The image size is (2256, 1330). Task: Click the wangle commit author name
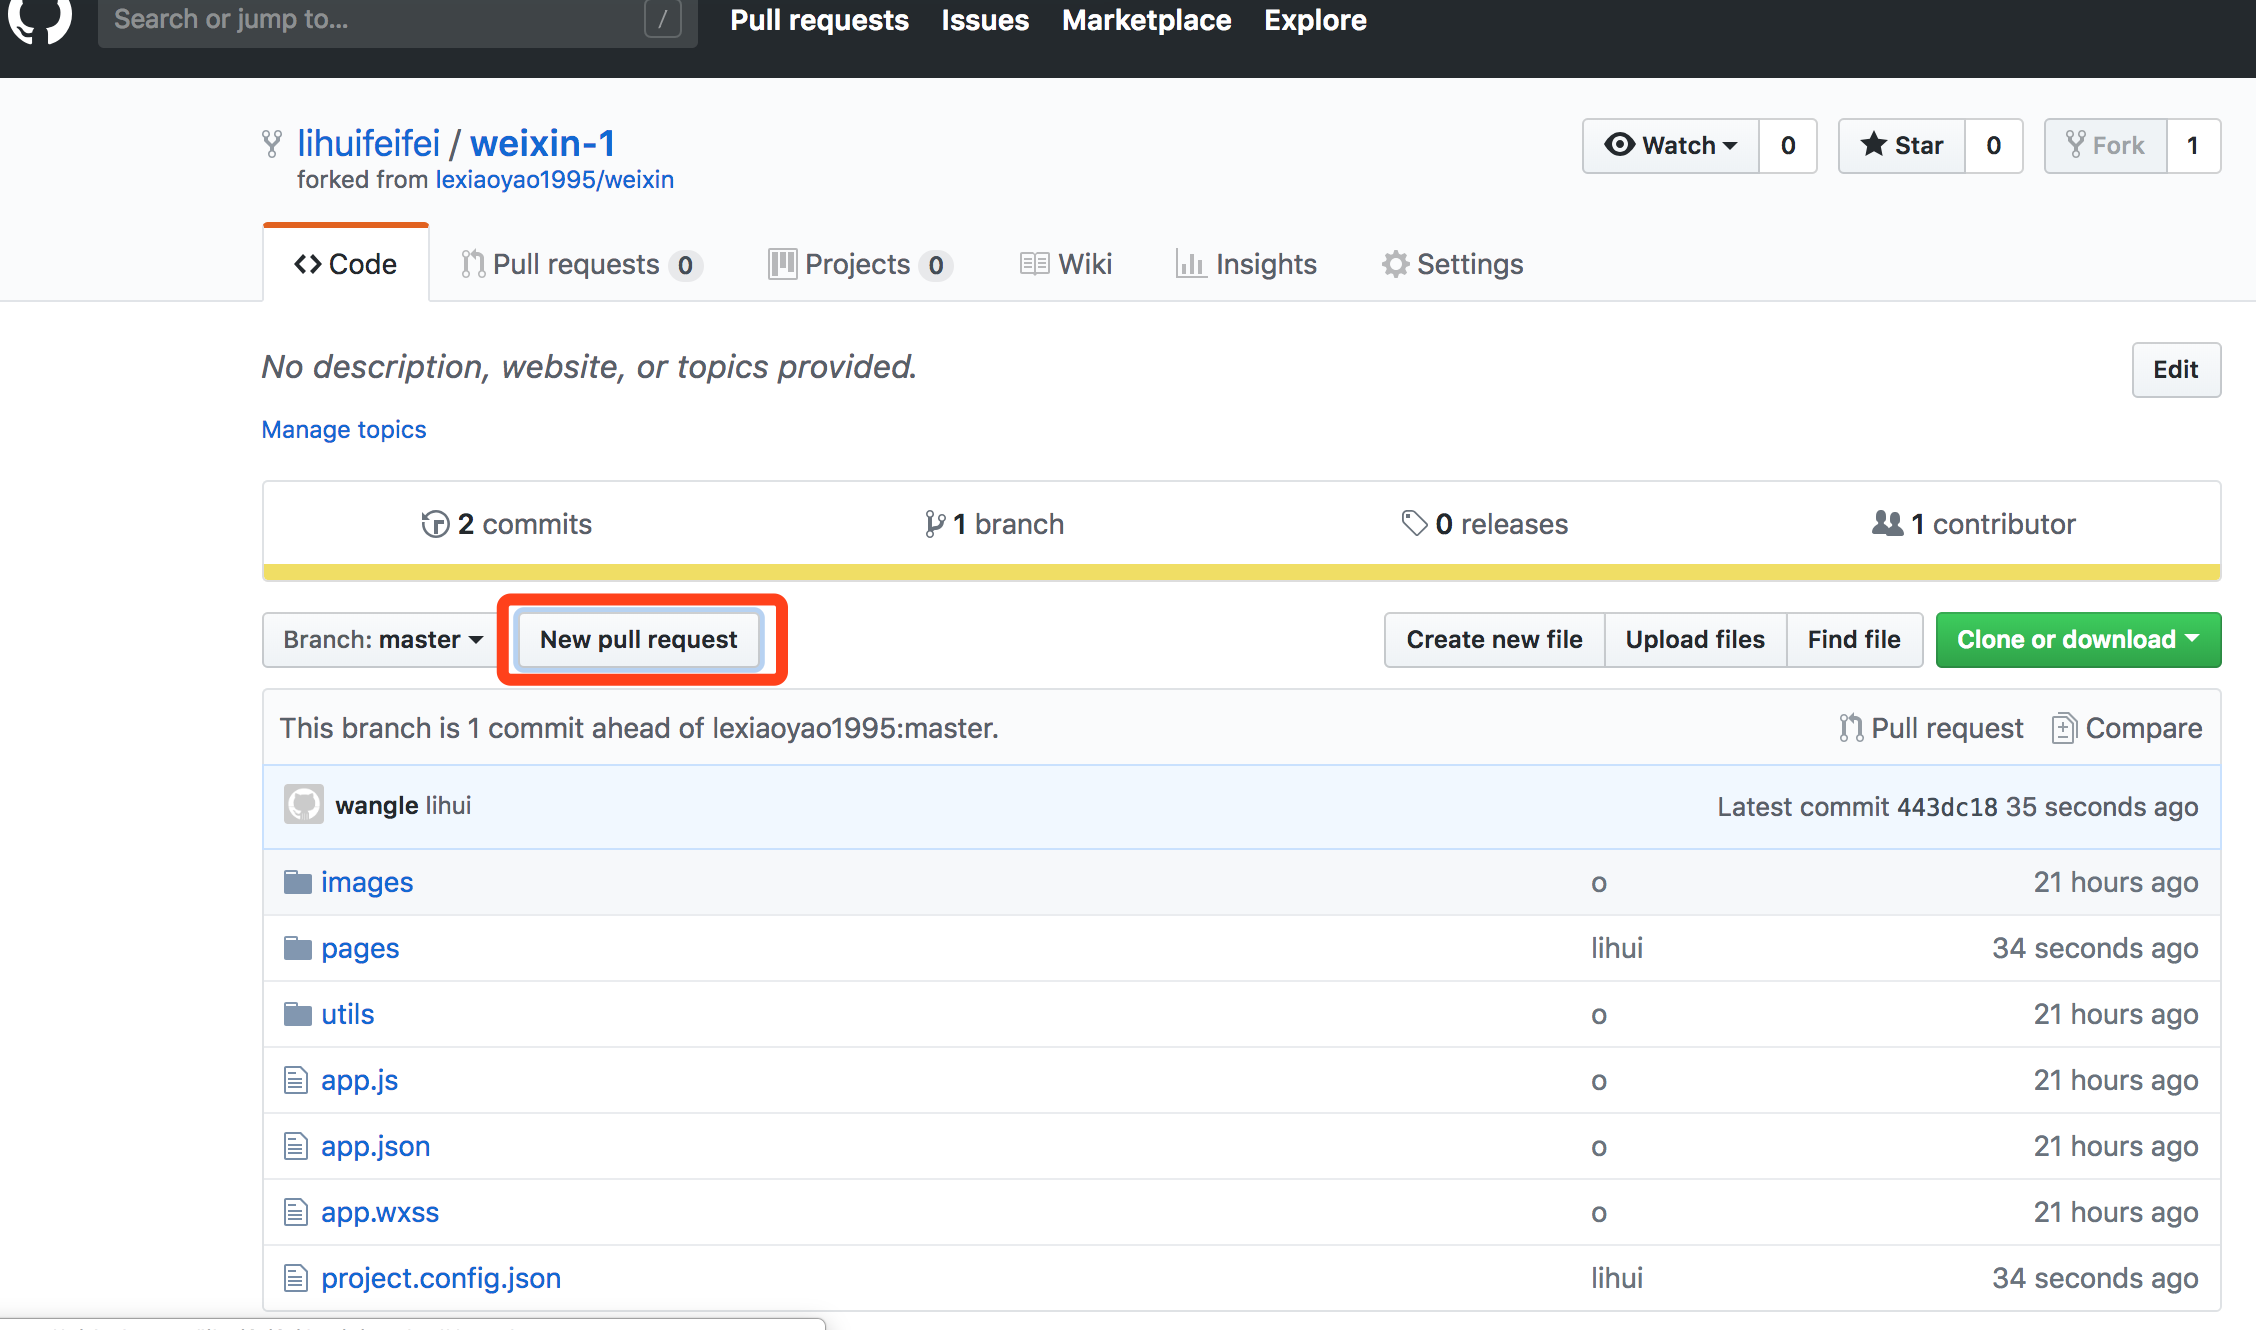[x=377, y=805]
